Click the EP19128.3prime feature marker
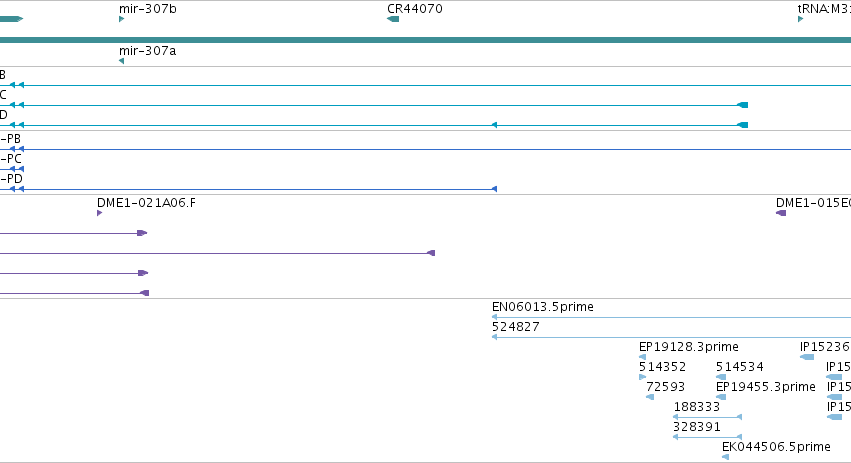This screenshot has width=851, height=463. (x=643, y=357)
